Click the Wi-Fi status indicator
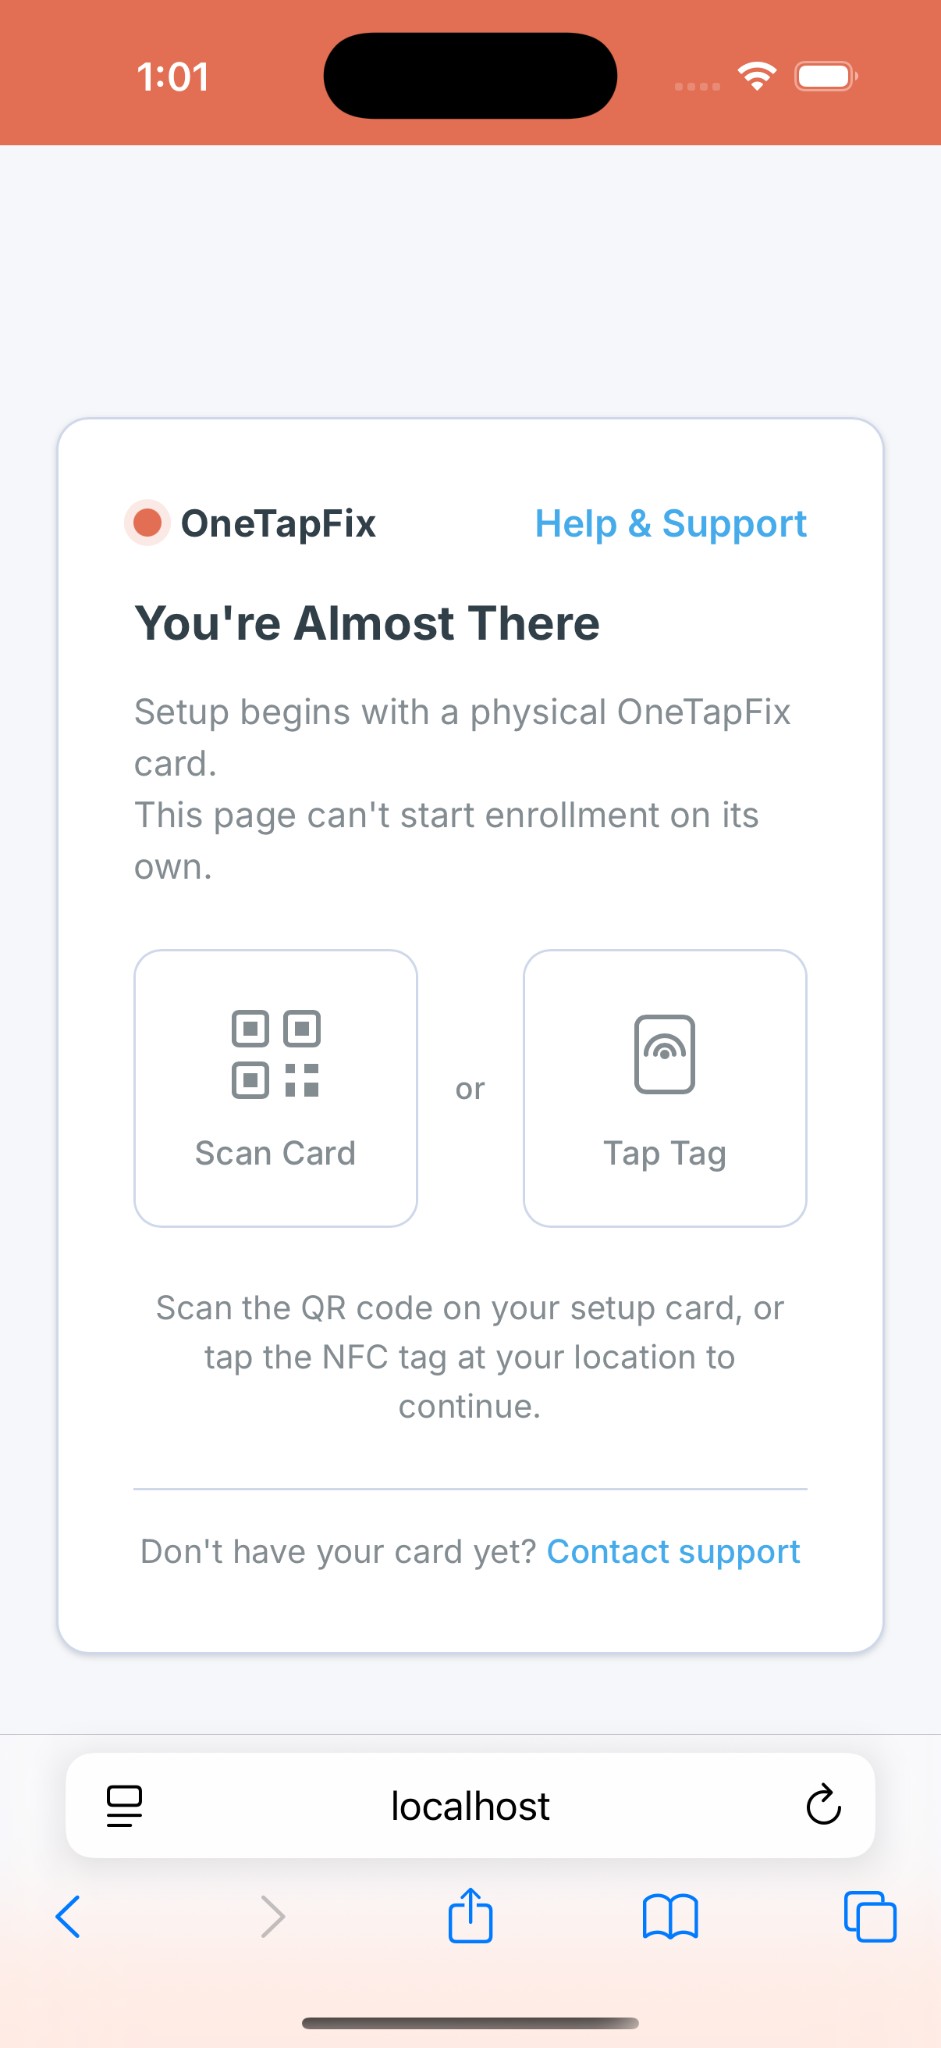Screen dimensions: 941x2048 point(757,74)
